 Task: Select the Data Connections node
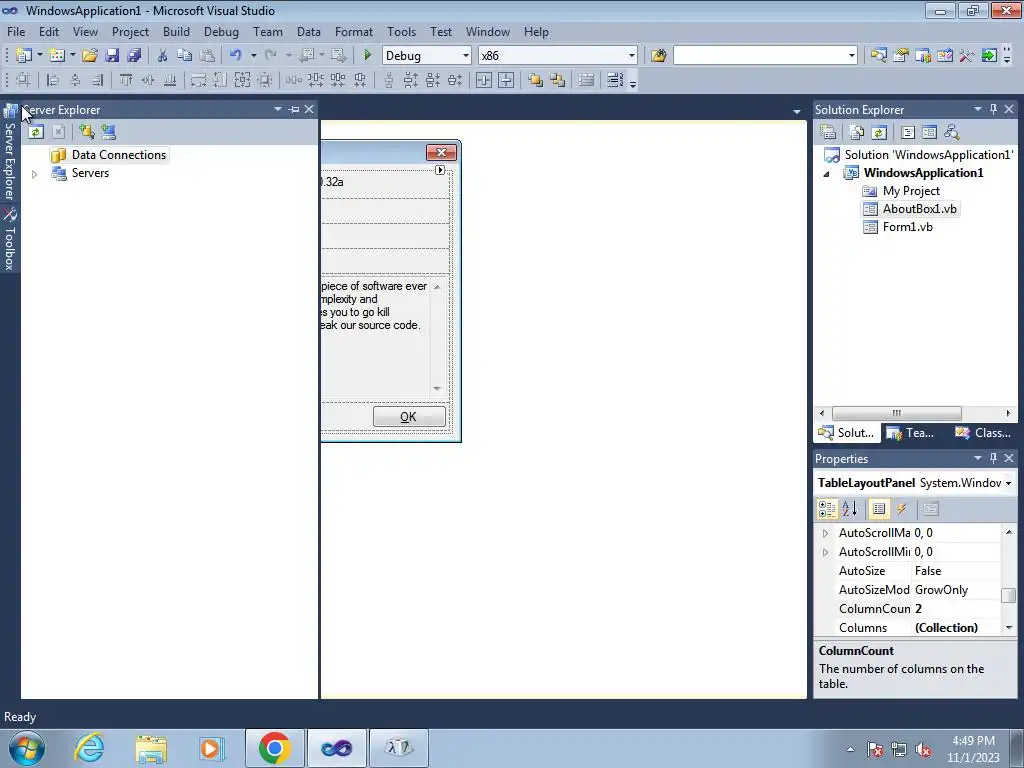click(119, 155)
